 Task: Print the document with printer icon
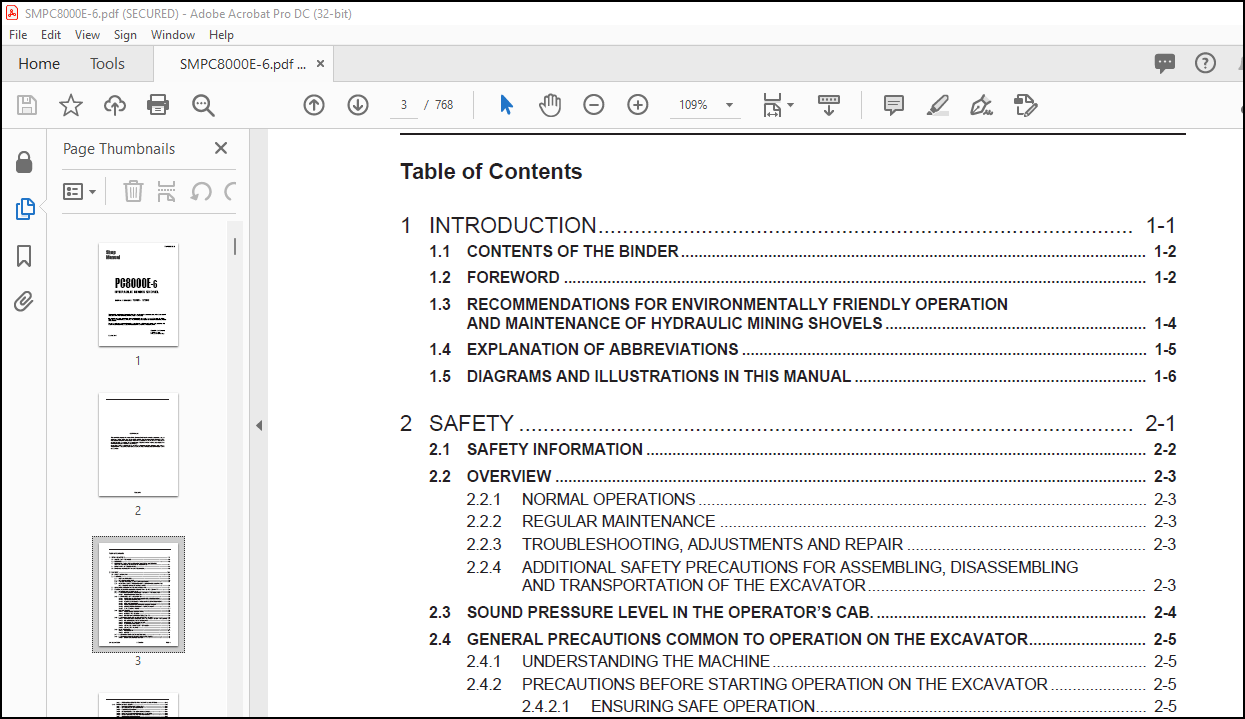tap(158, 105)
